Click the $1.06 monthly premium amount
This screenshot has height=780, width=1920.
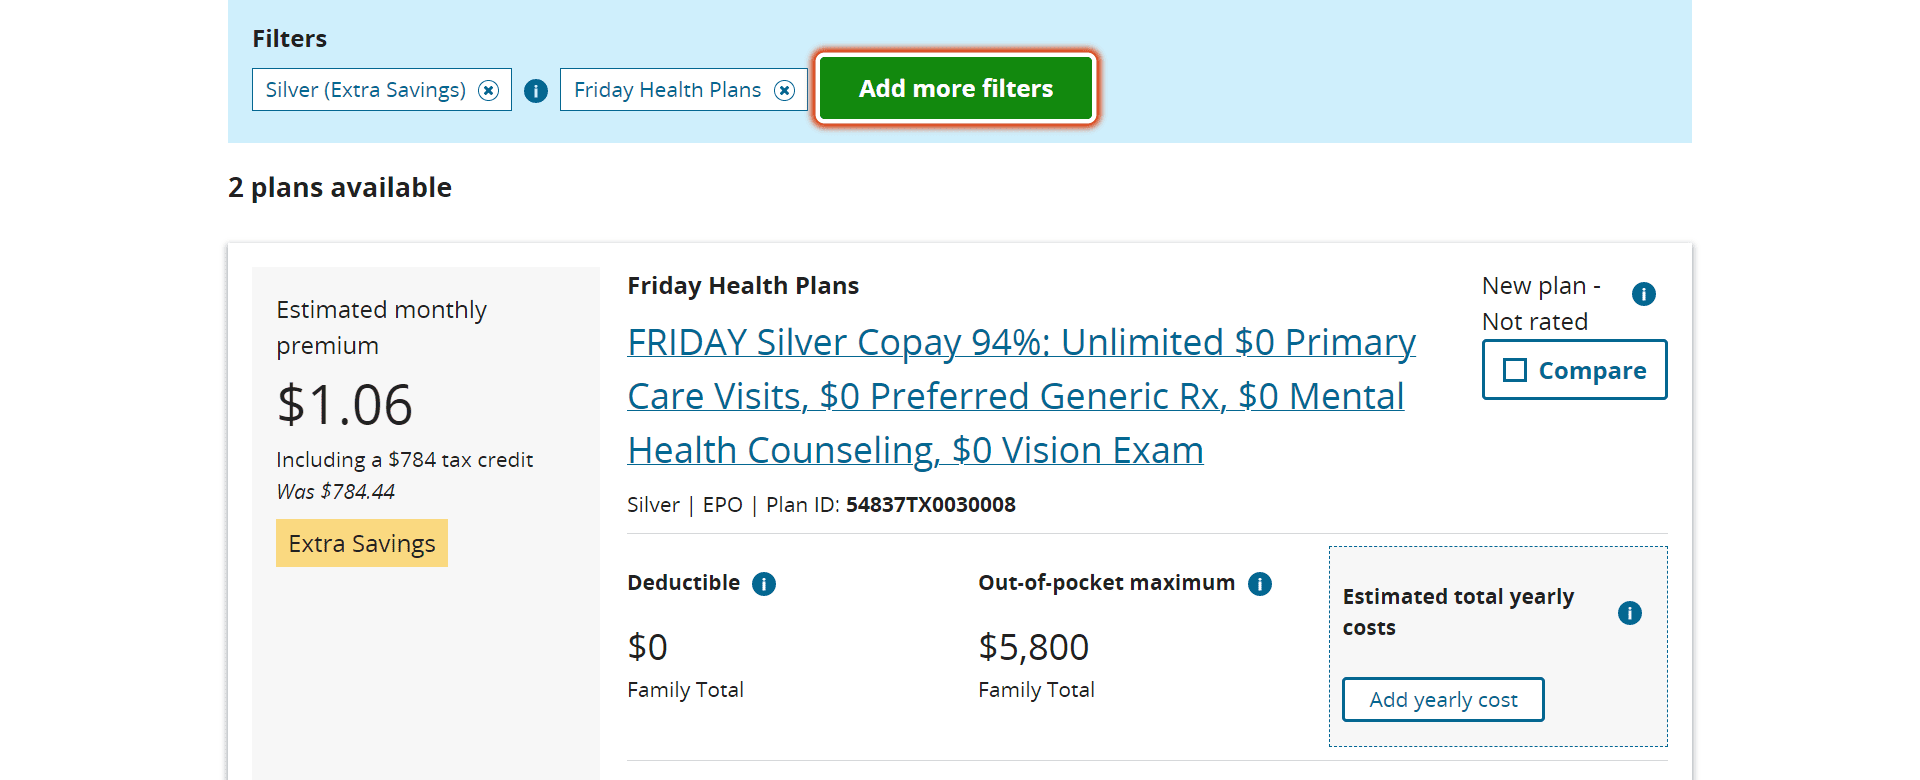pyautogui.click(x=345, y=405)
